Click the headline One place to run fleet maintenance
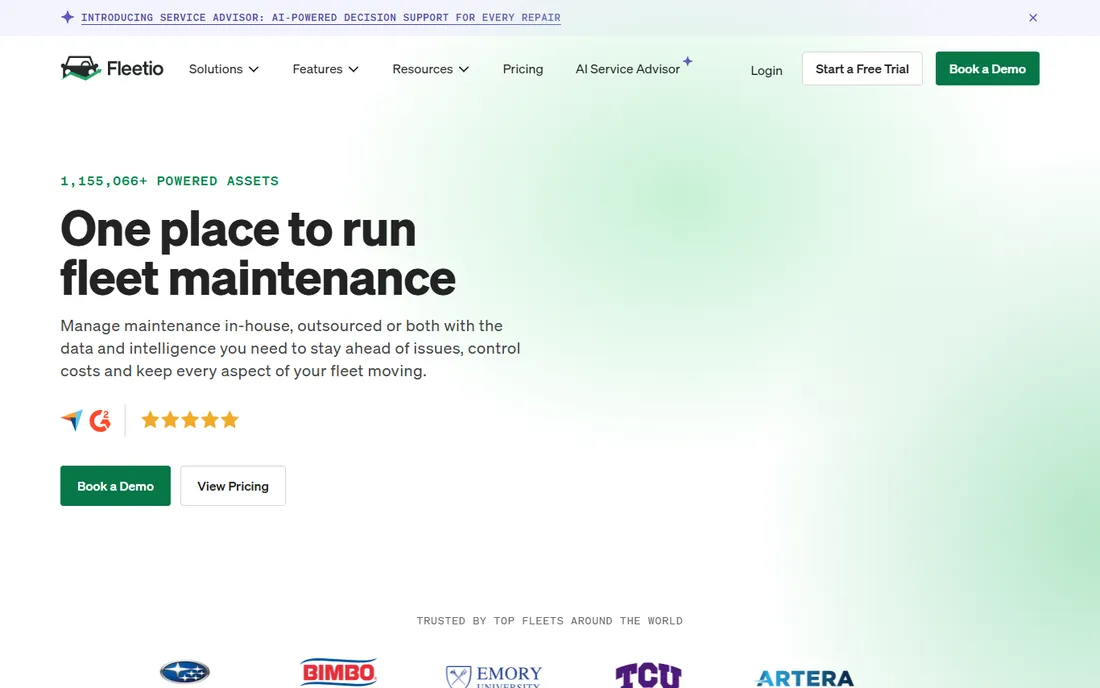 (x=257, y=253)
